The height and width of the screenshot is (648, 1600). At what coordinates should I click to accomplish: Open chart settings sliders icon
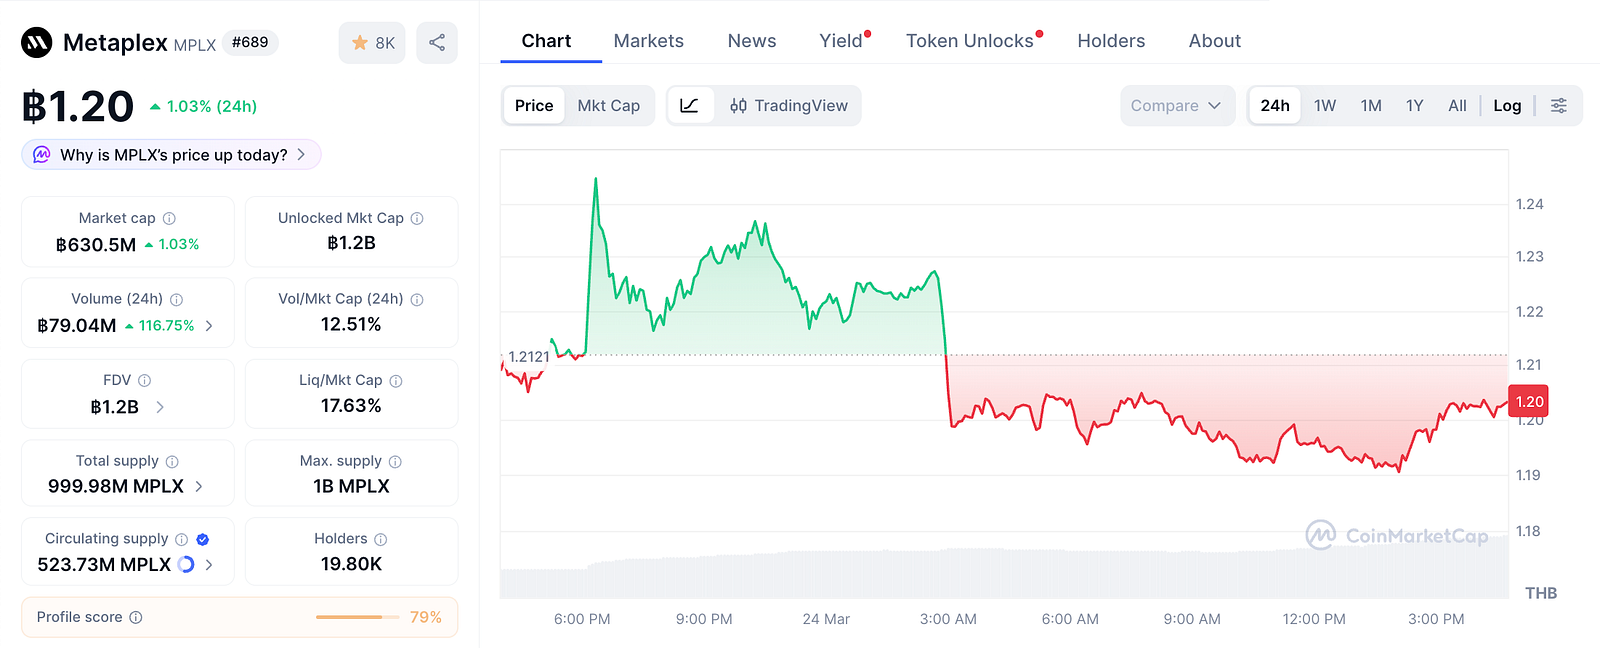[1558, 106]
